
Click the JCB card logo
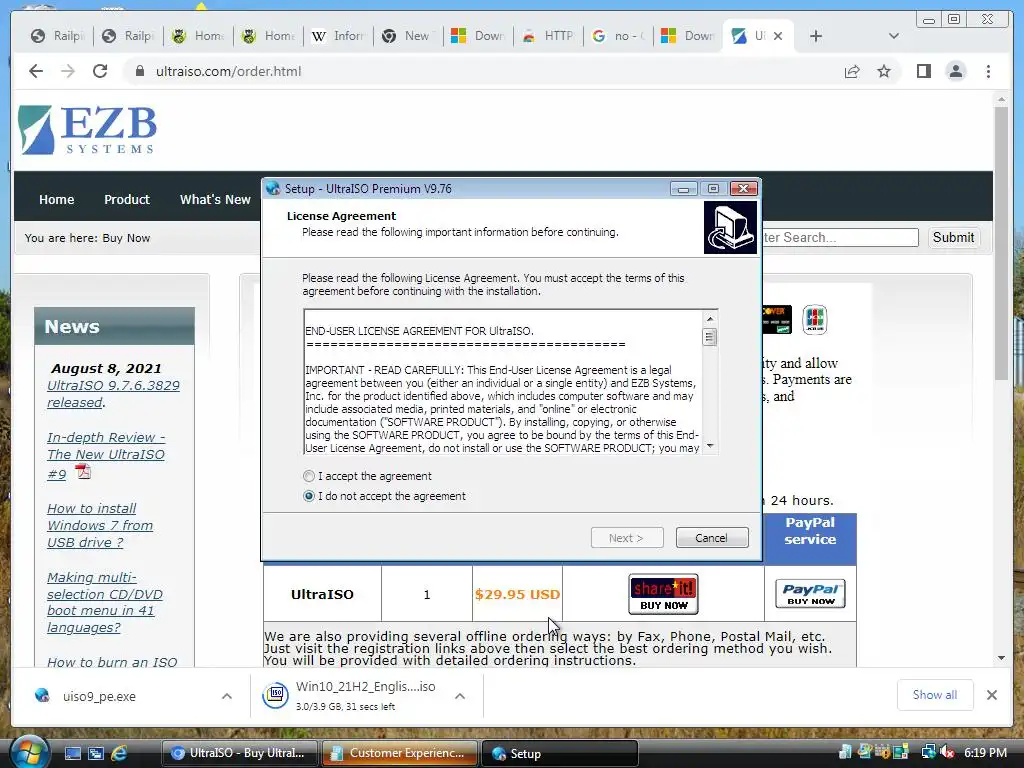point(814,319)
